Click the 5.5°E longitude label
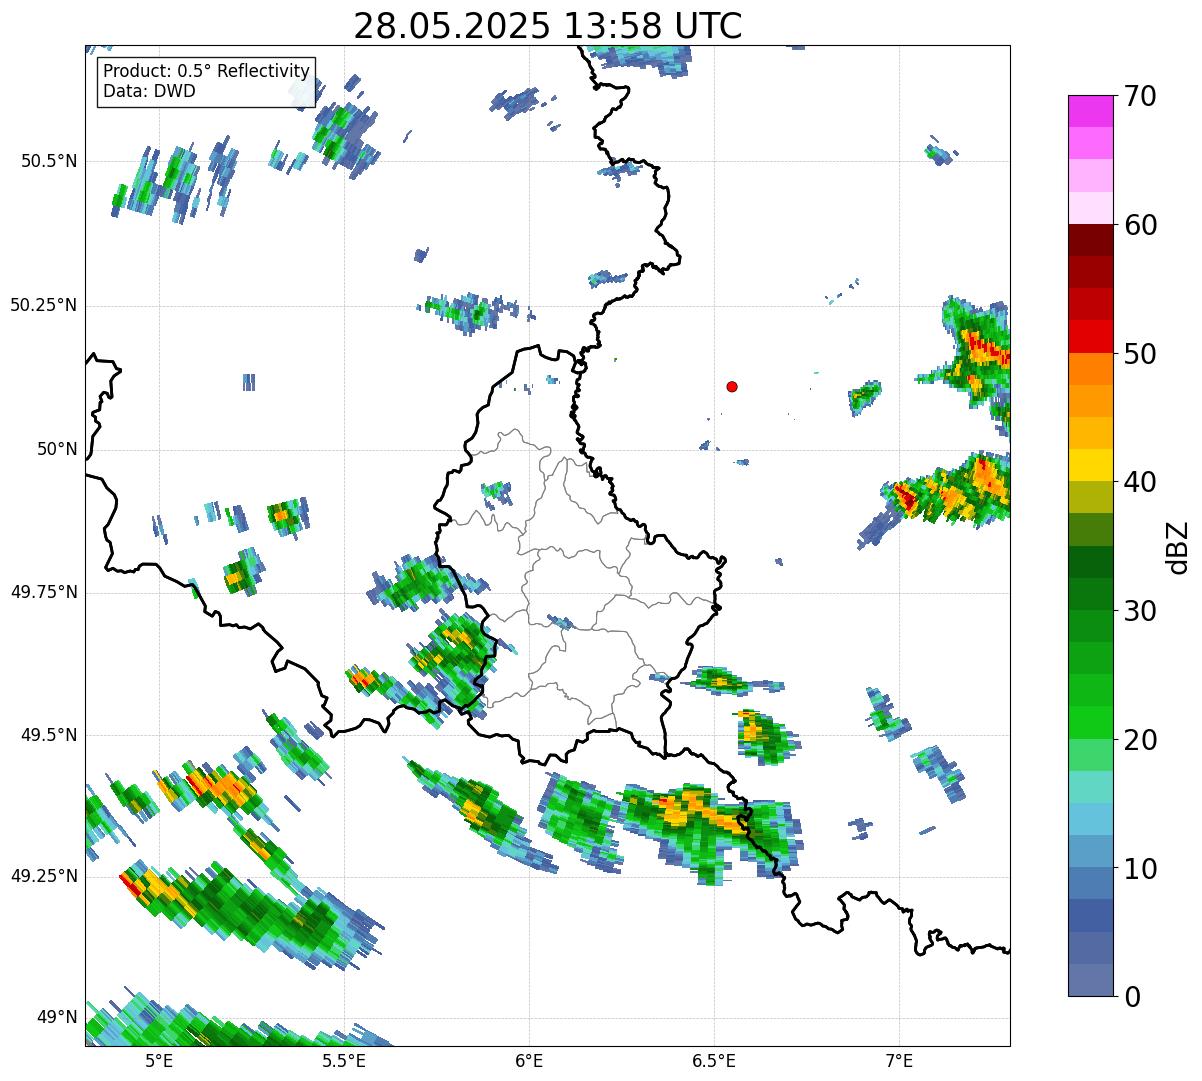The height and width of the screenshot is (1081, 1202). (344, 1060)
